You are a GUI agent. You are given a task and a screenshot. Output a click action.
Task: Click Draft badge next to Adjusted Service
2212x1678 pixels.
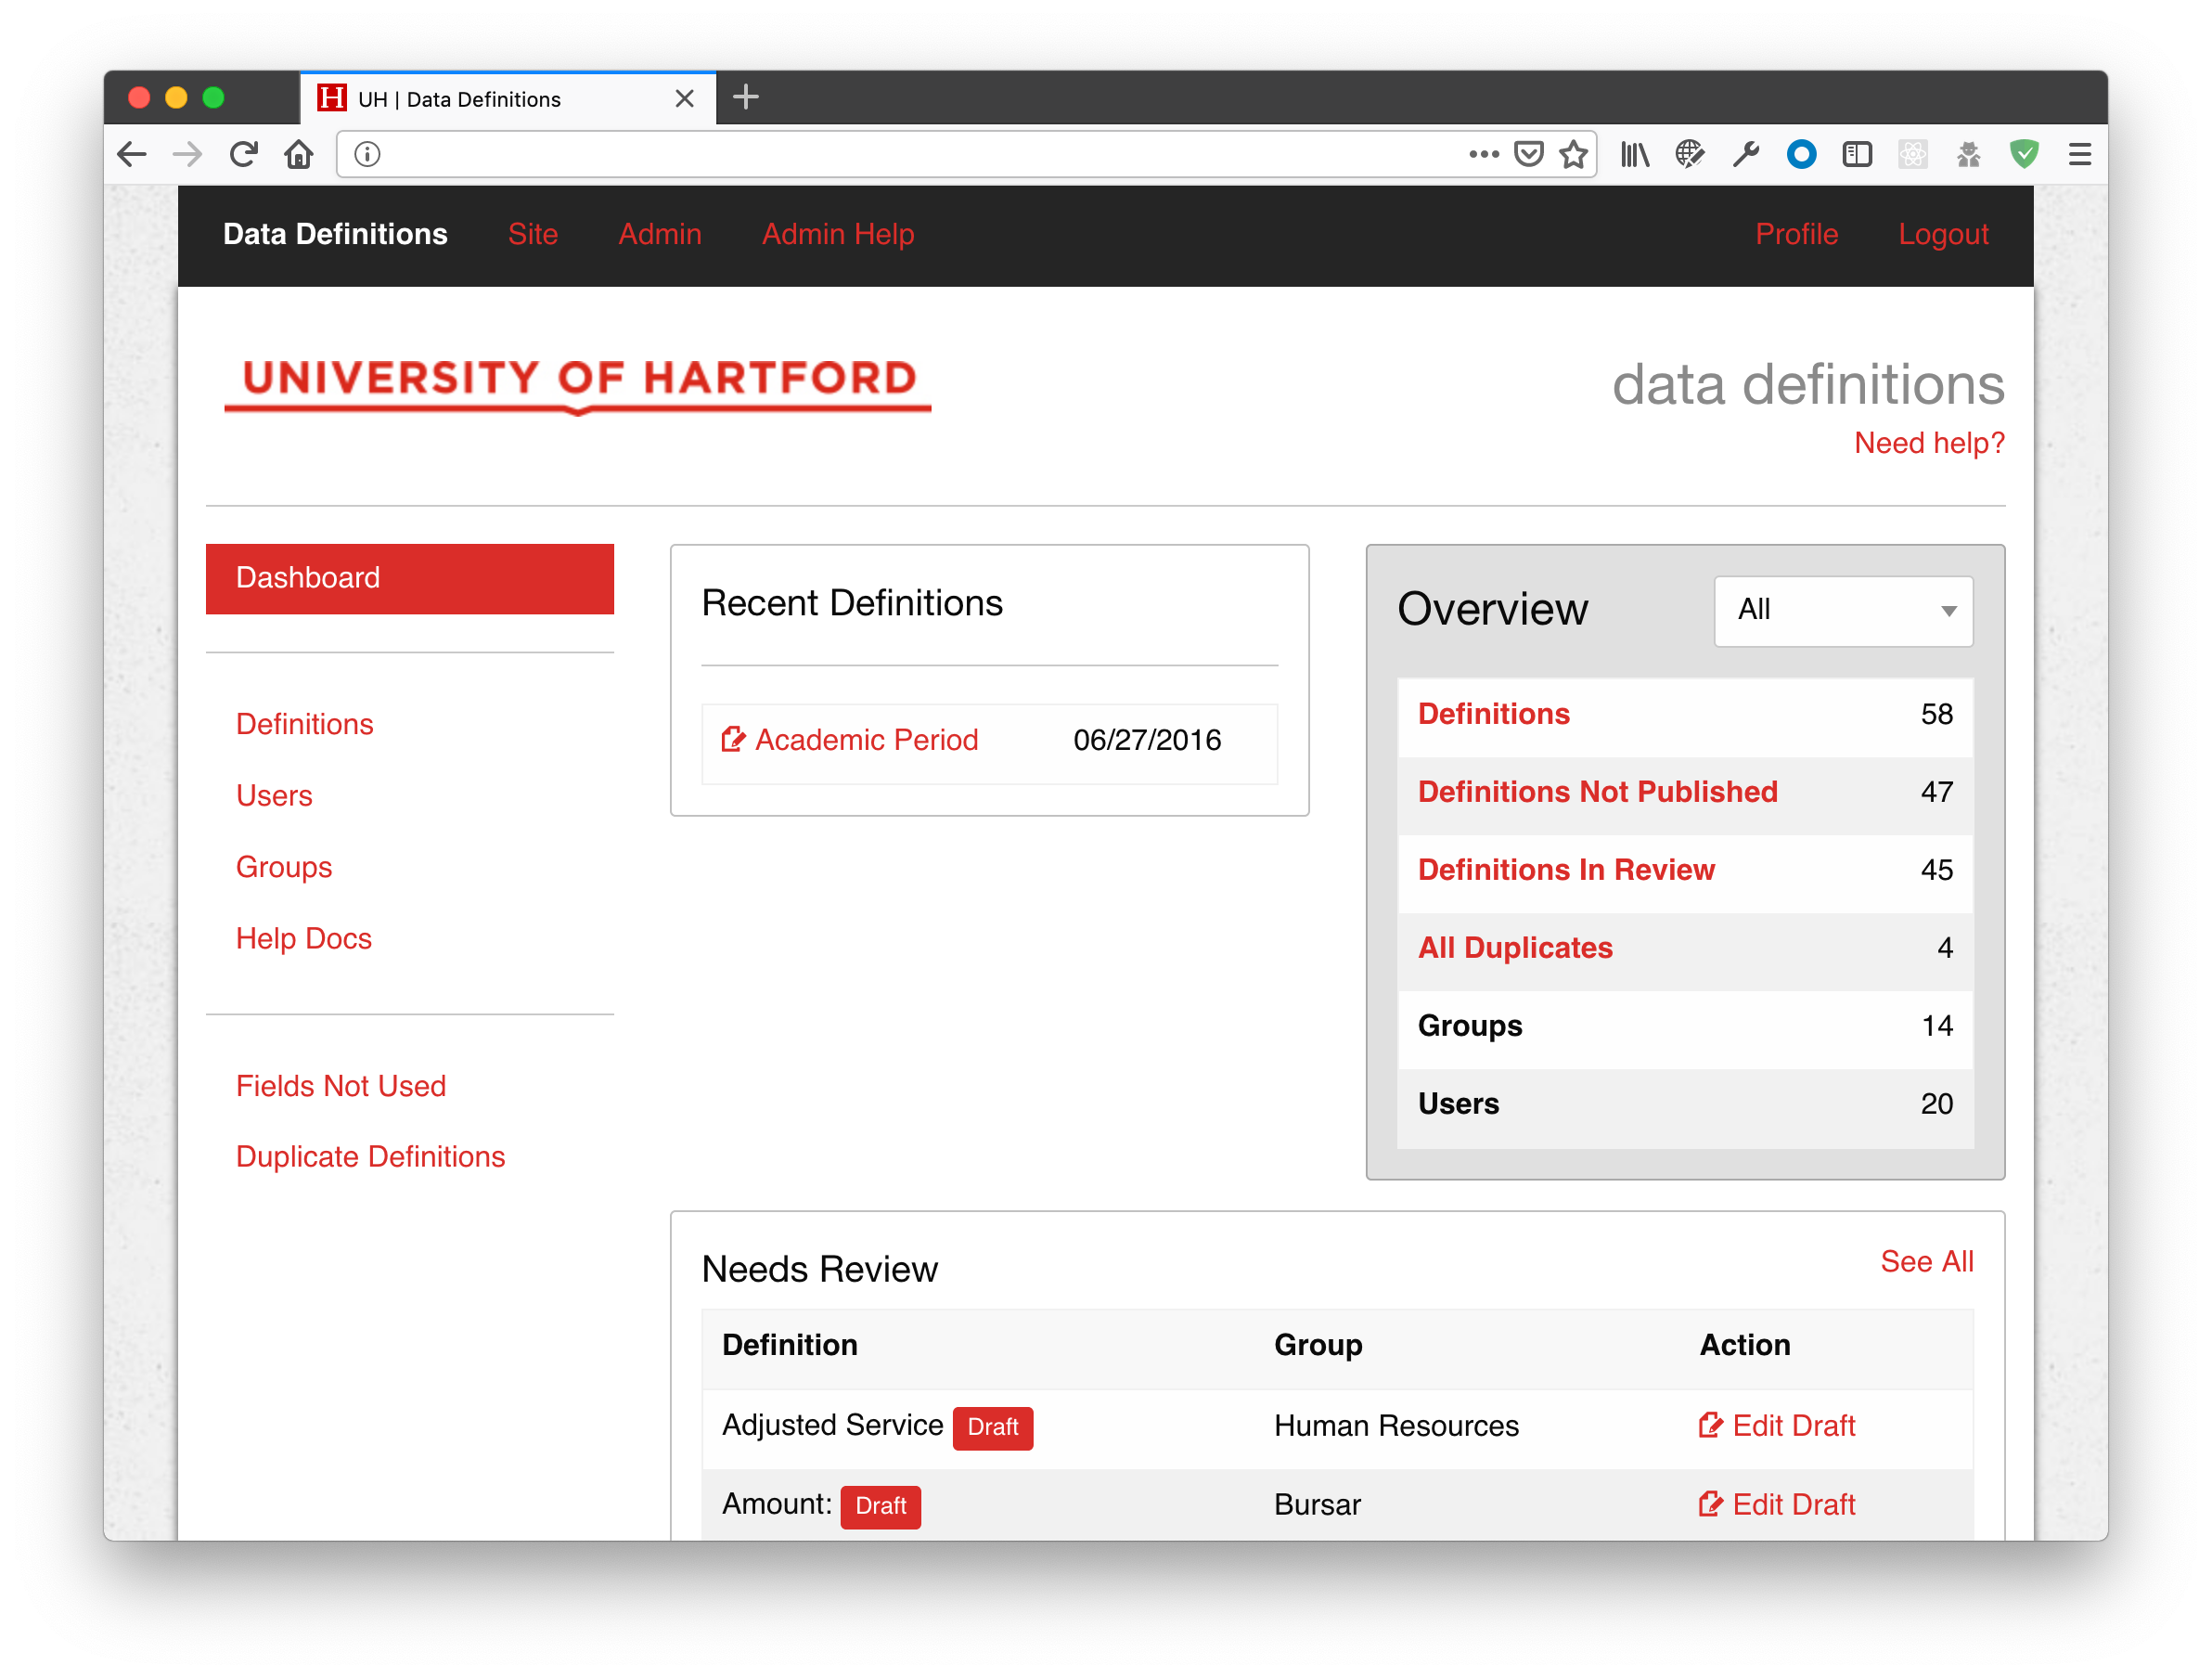coord(993,1427)
